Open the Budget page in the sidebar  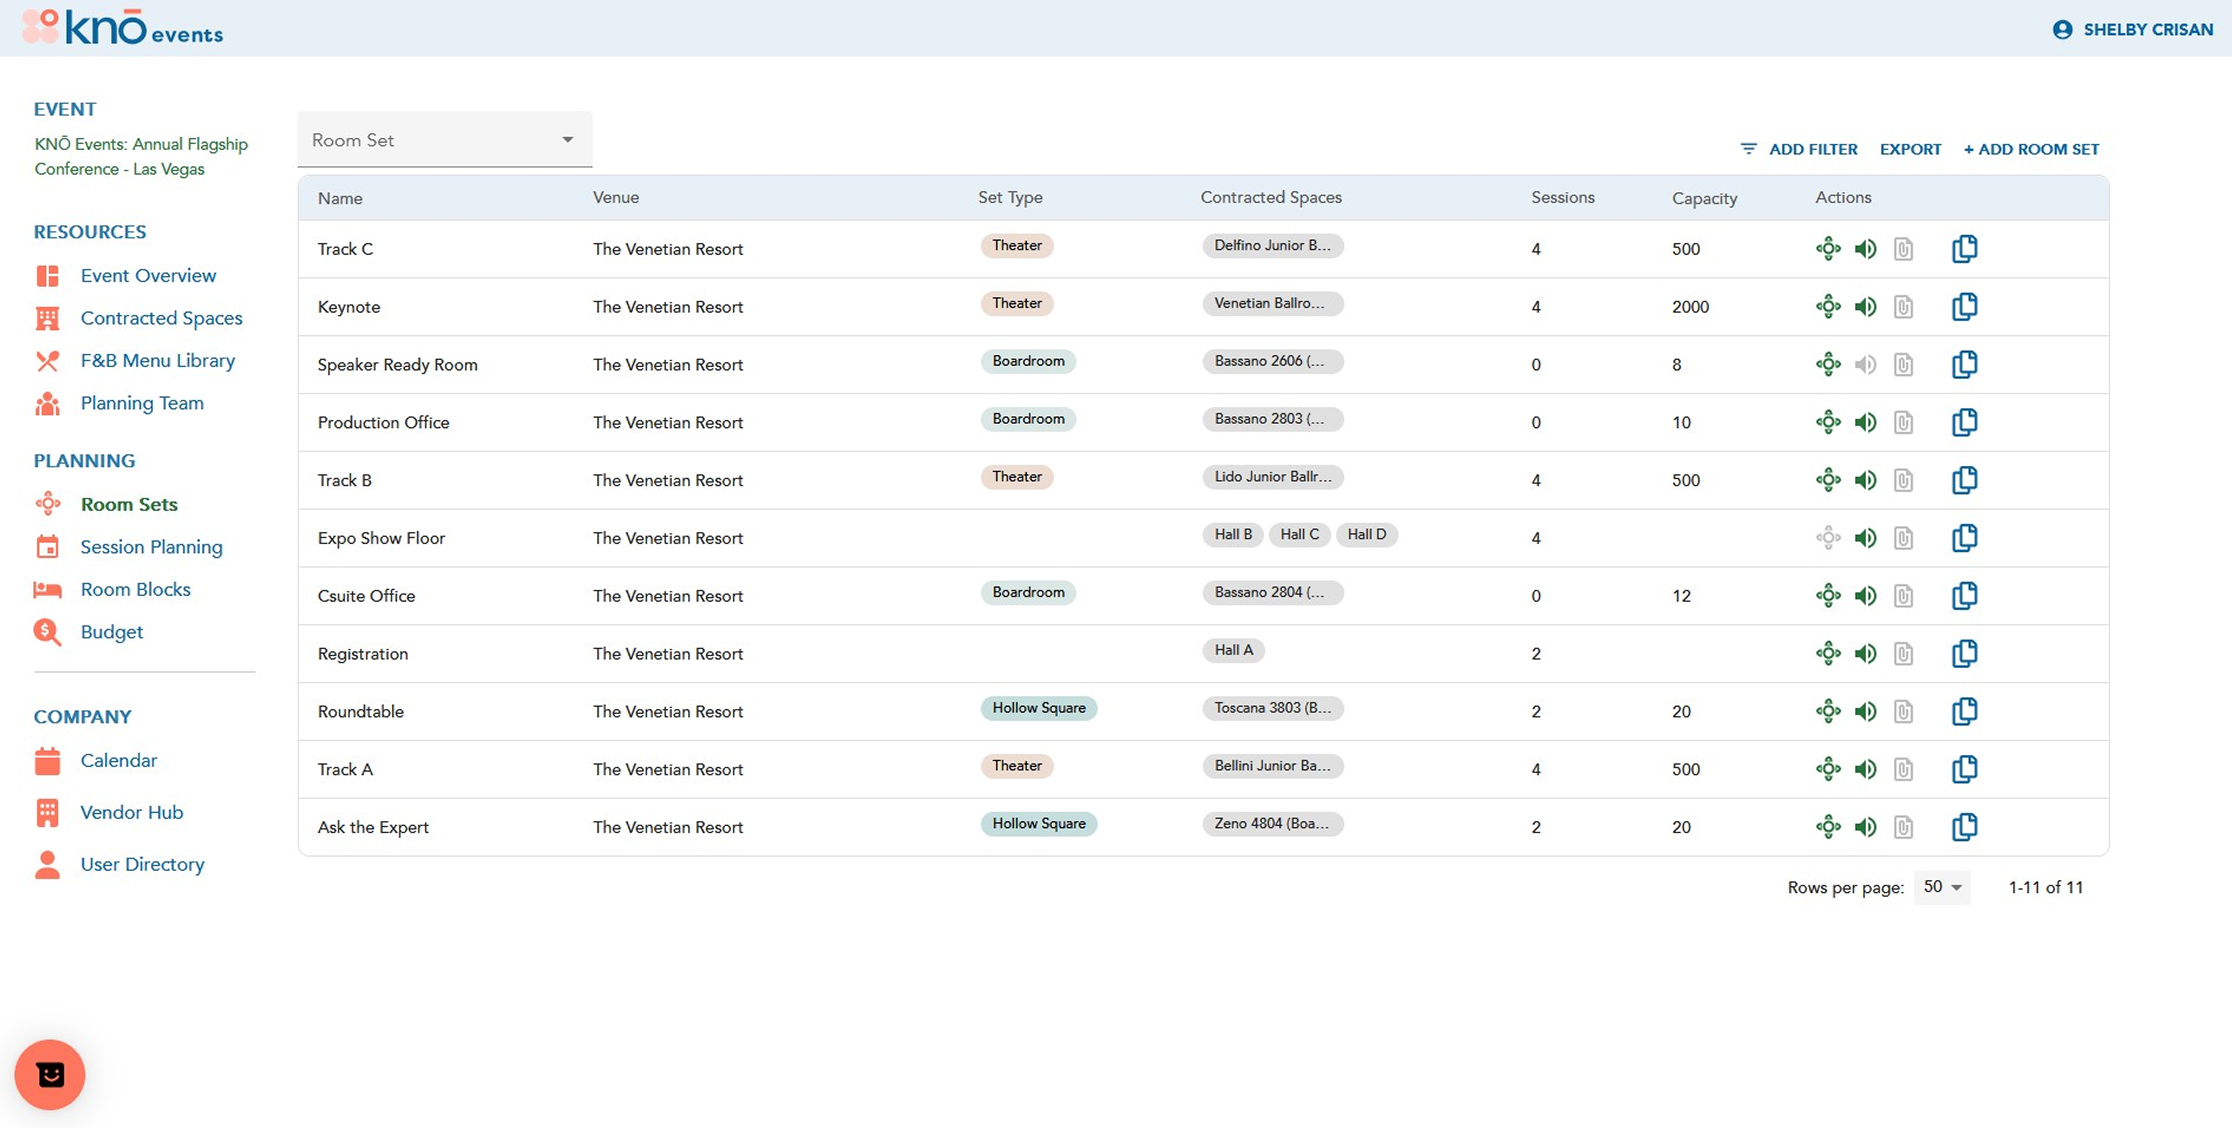tap(111, 632)
